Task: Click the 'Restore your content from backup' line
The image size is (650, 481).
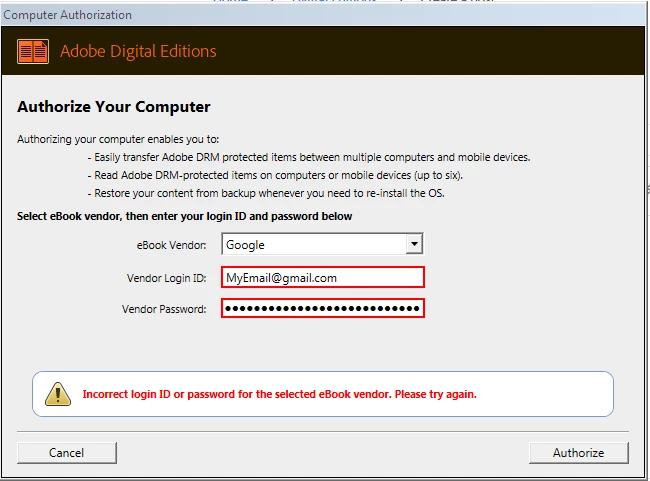Action: coord(266,193)
